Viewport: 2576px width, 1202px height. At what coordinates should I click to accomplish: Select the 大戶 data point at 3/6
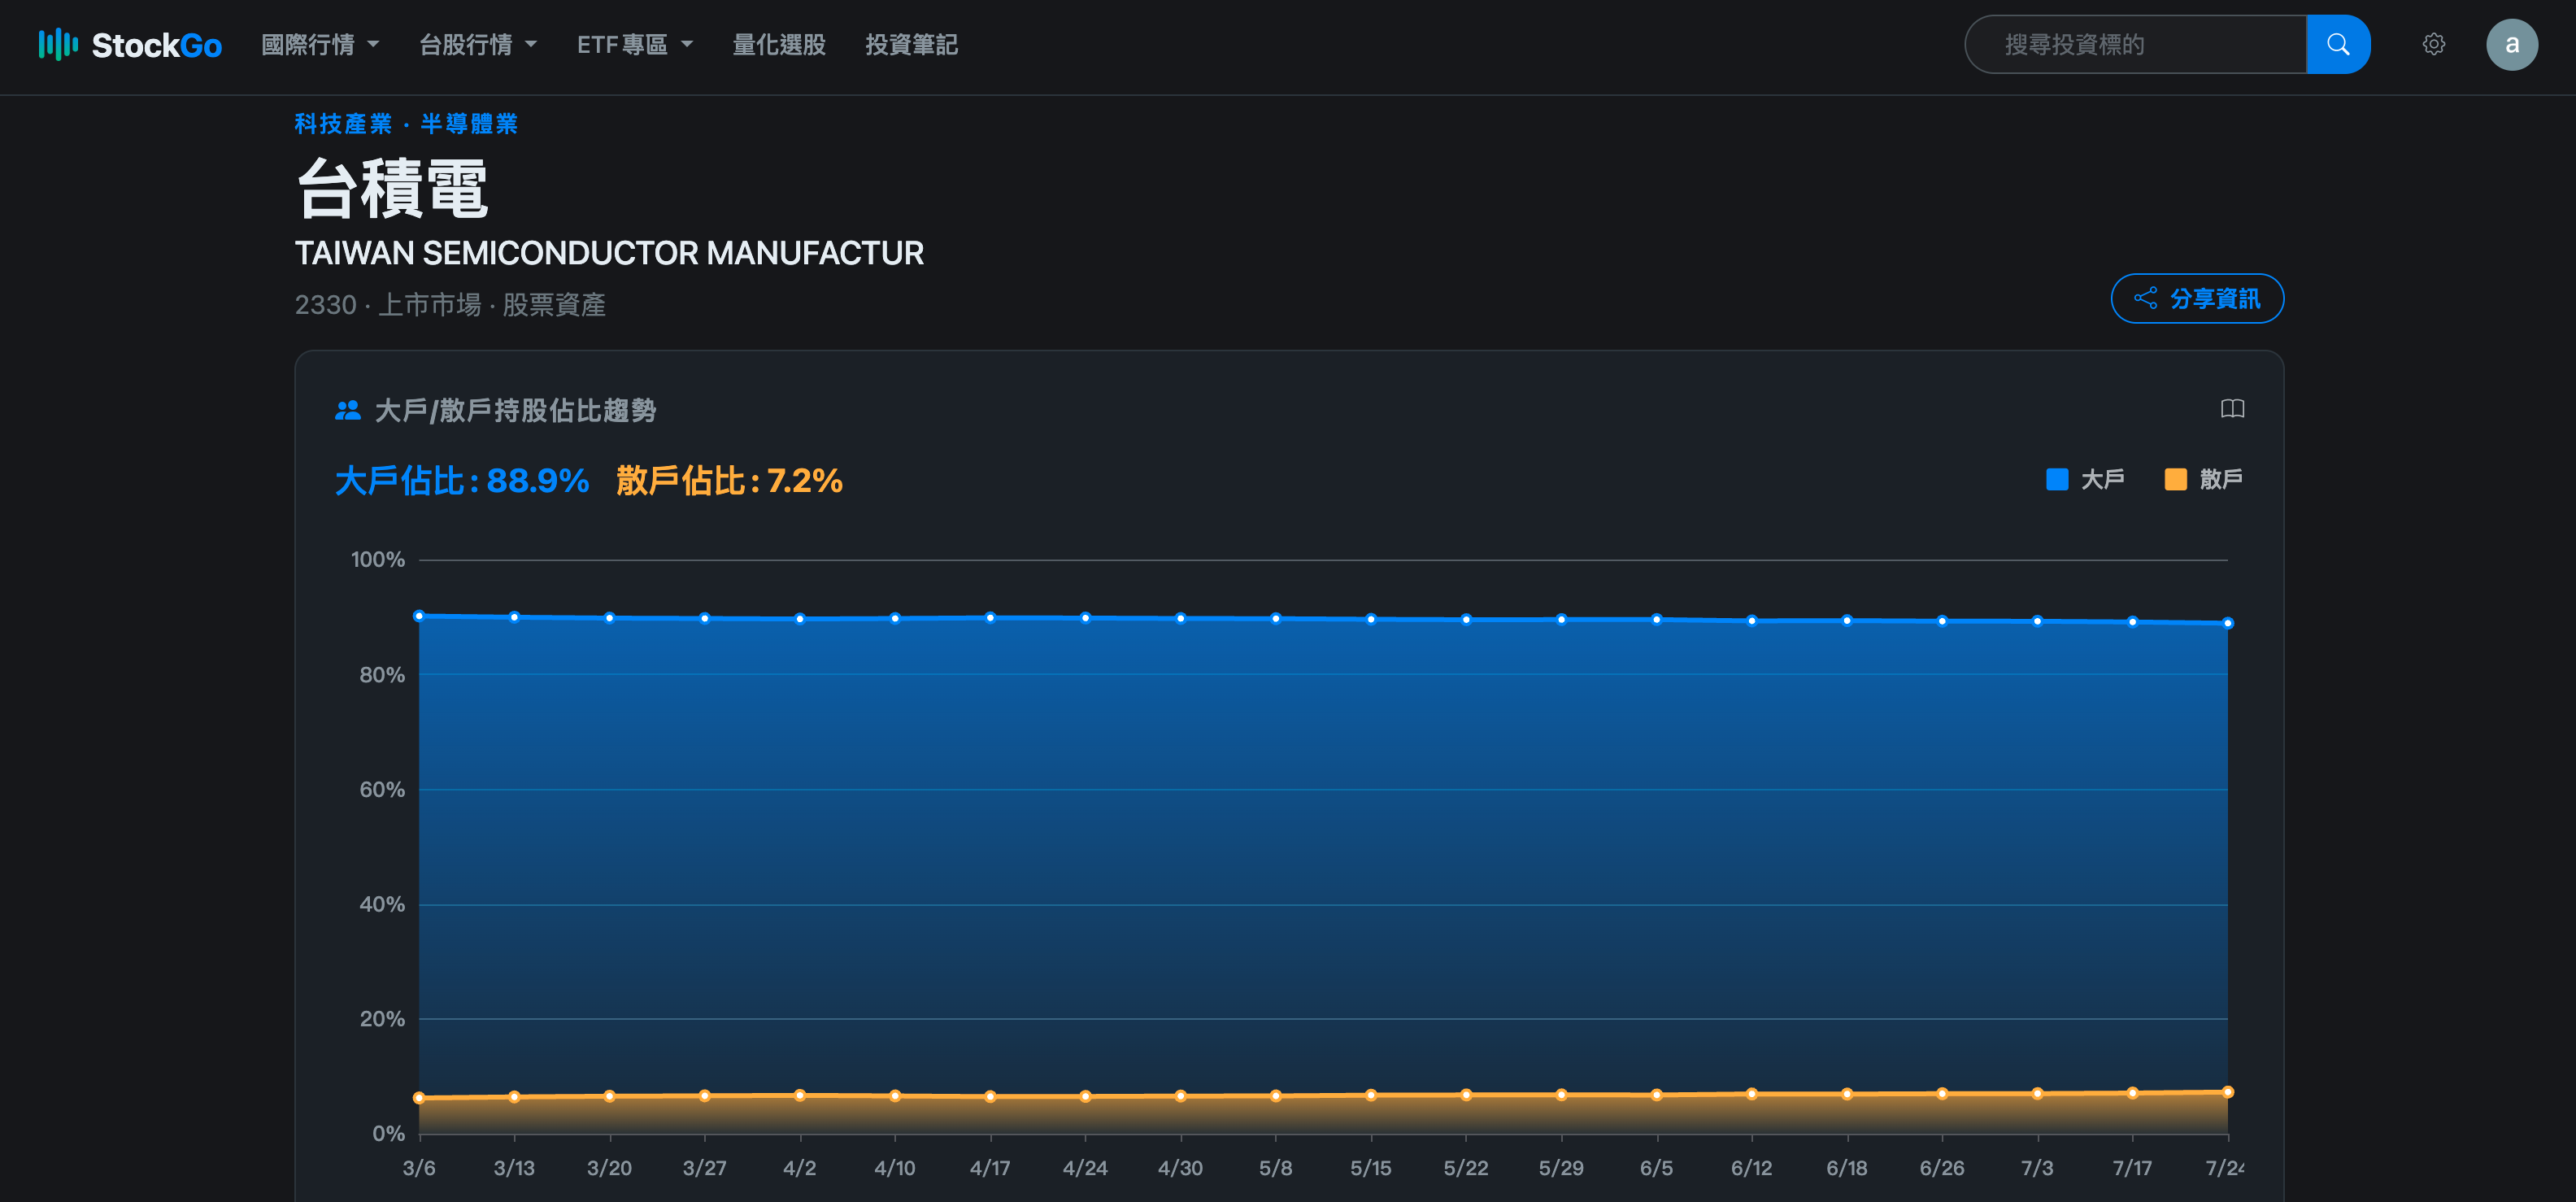(x=419, y=616)
